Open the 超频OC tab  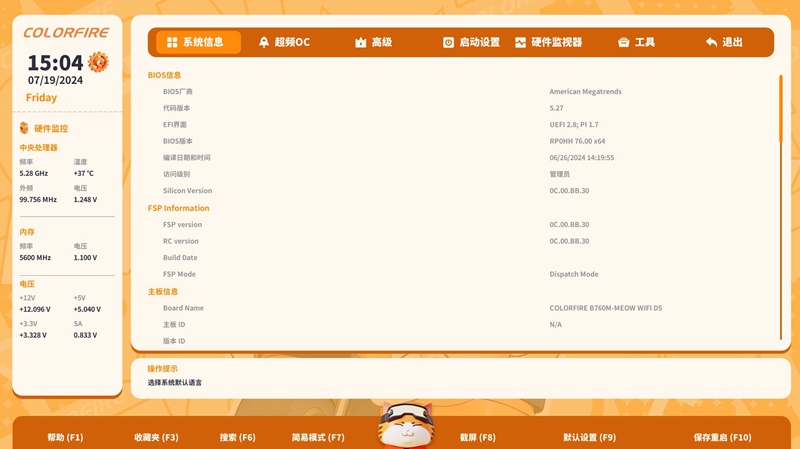click(x=292, y=43)
